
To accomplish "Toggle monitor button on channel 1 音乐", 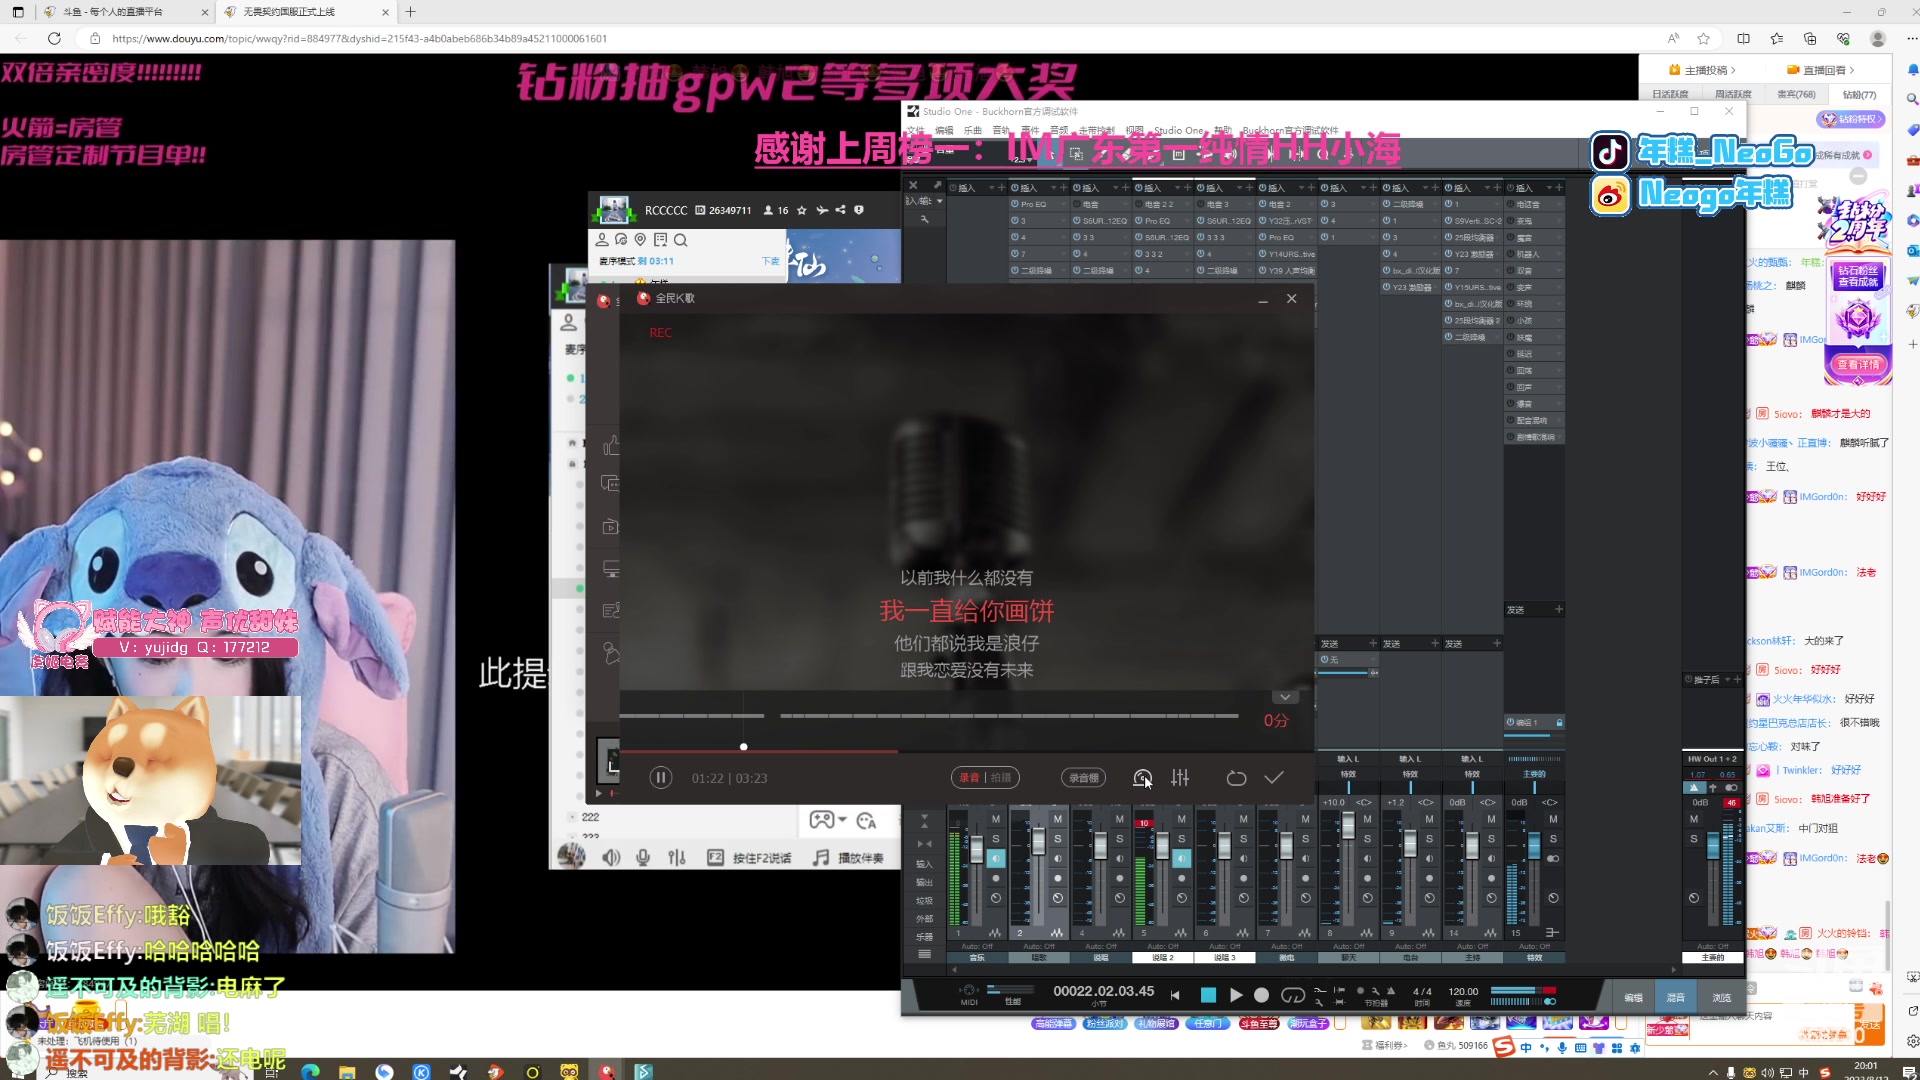I will [996, 858].
